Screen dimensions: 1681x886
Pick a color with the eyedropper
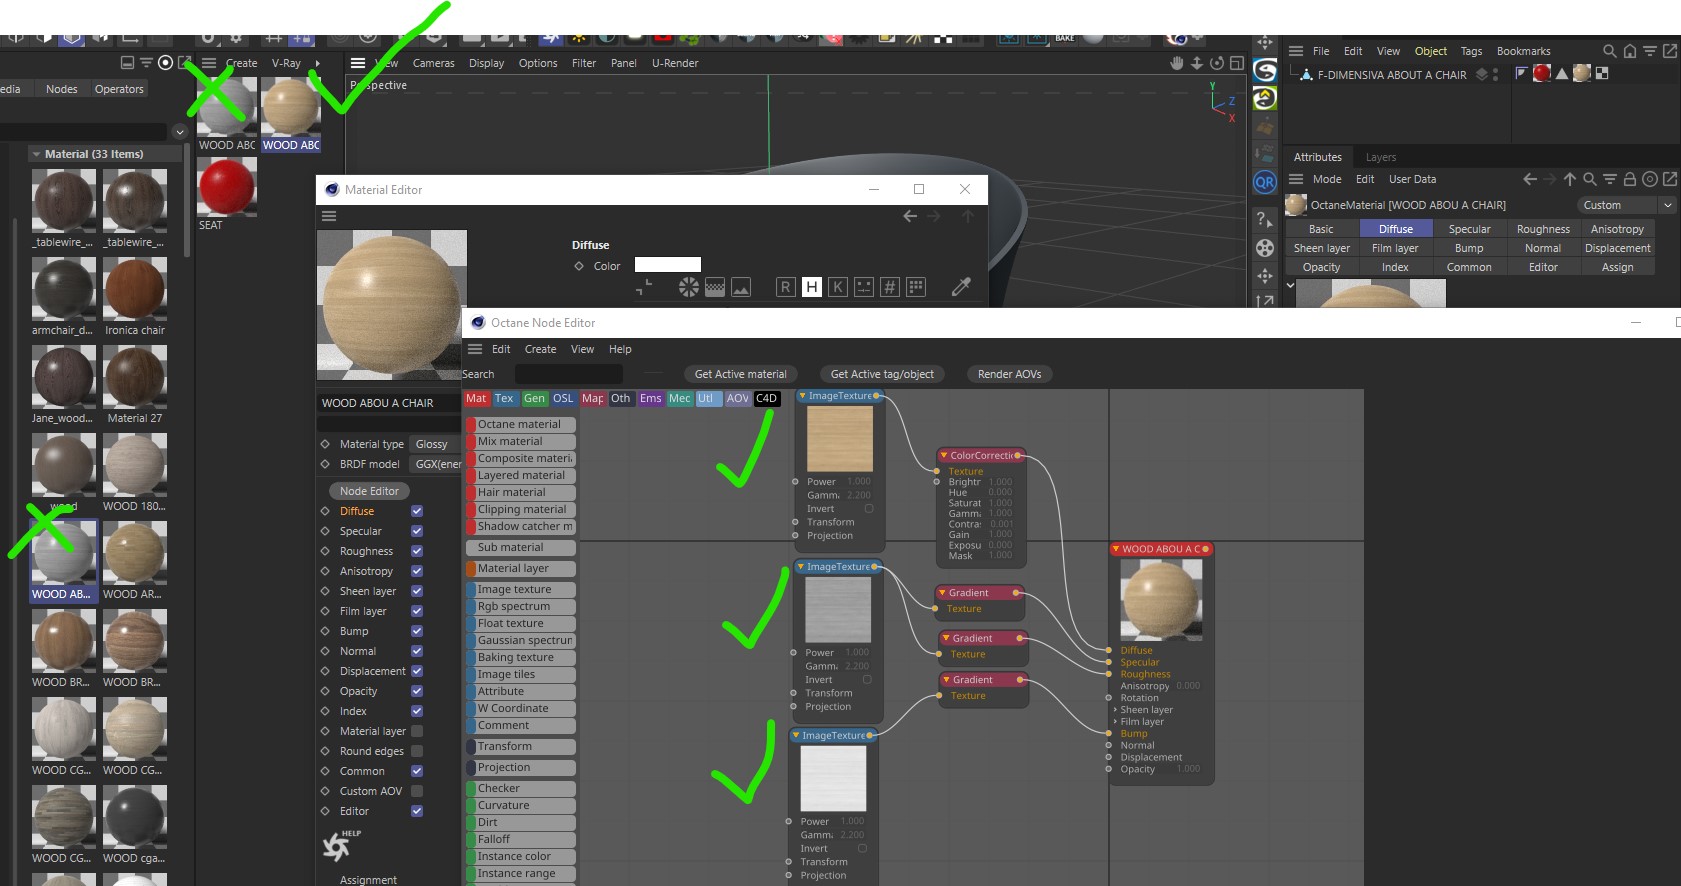click(x=961, y=287)
